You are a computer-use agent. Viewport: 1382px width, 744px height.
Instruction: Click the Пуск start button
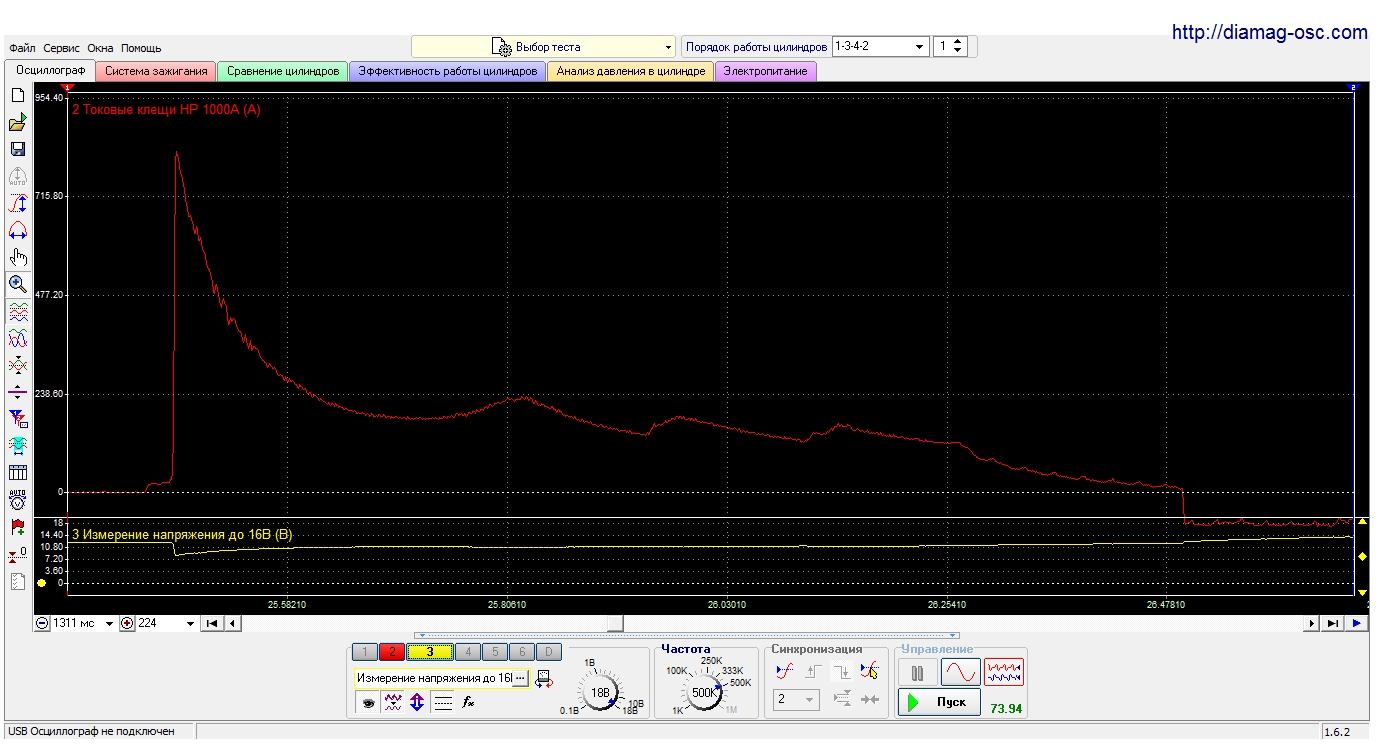coord(939,702)
